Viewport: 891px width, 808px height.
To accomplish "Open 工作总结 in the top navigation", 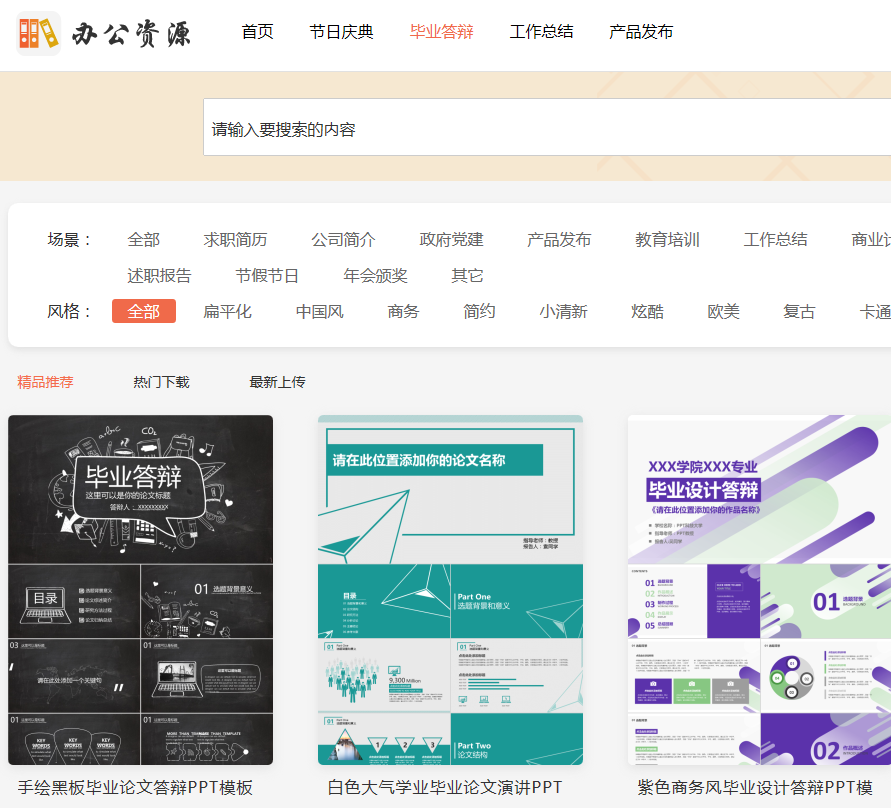I will [x=542, y=32].
